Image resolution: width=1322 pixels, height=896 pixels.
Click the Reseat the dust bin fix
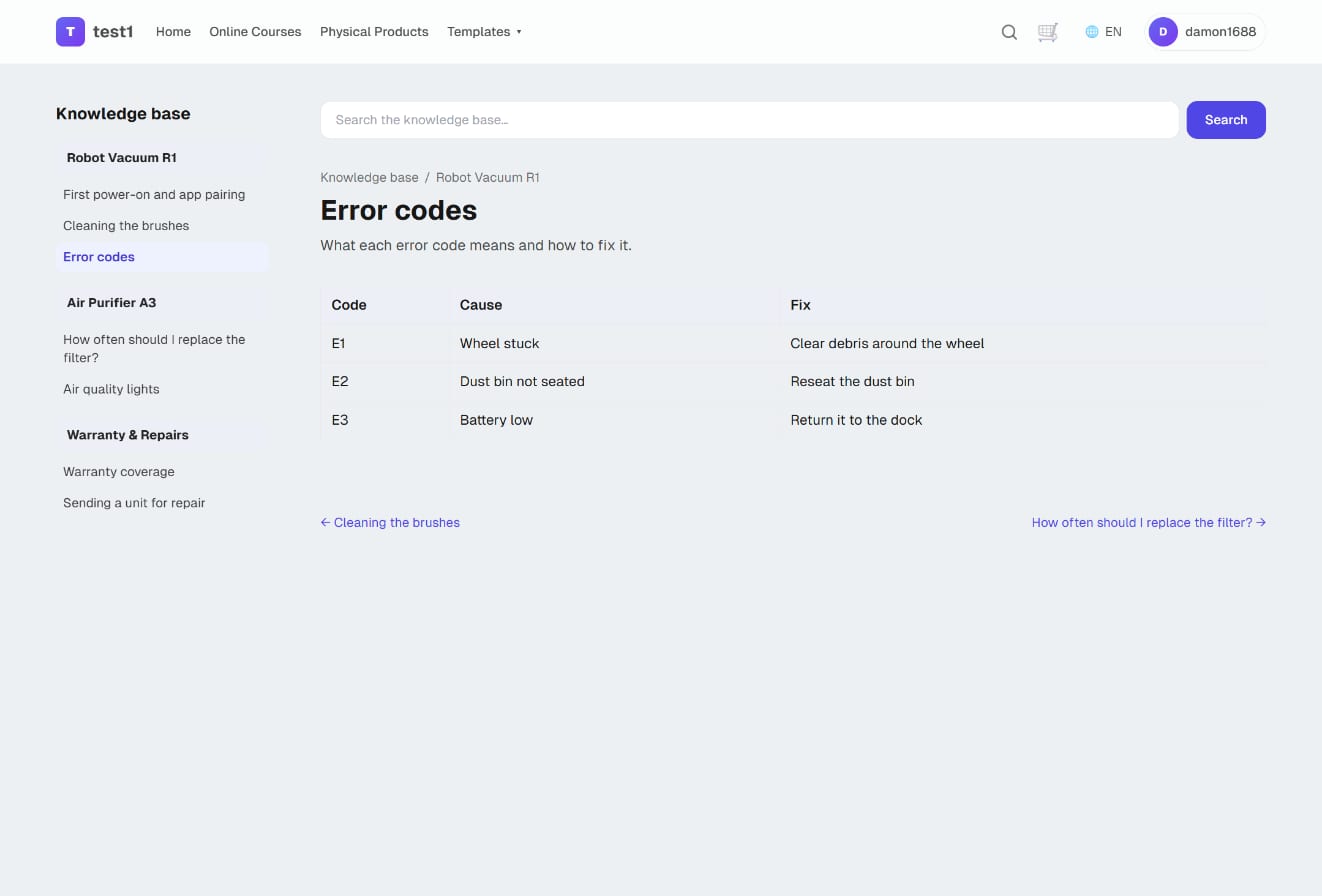click(x=1023, y=381)
